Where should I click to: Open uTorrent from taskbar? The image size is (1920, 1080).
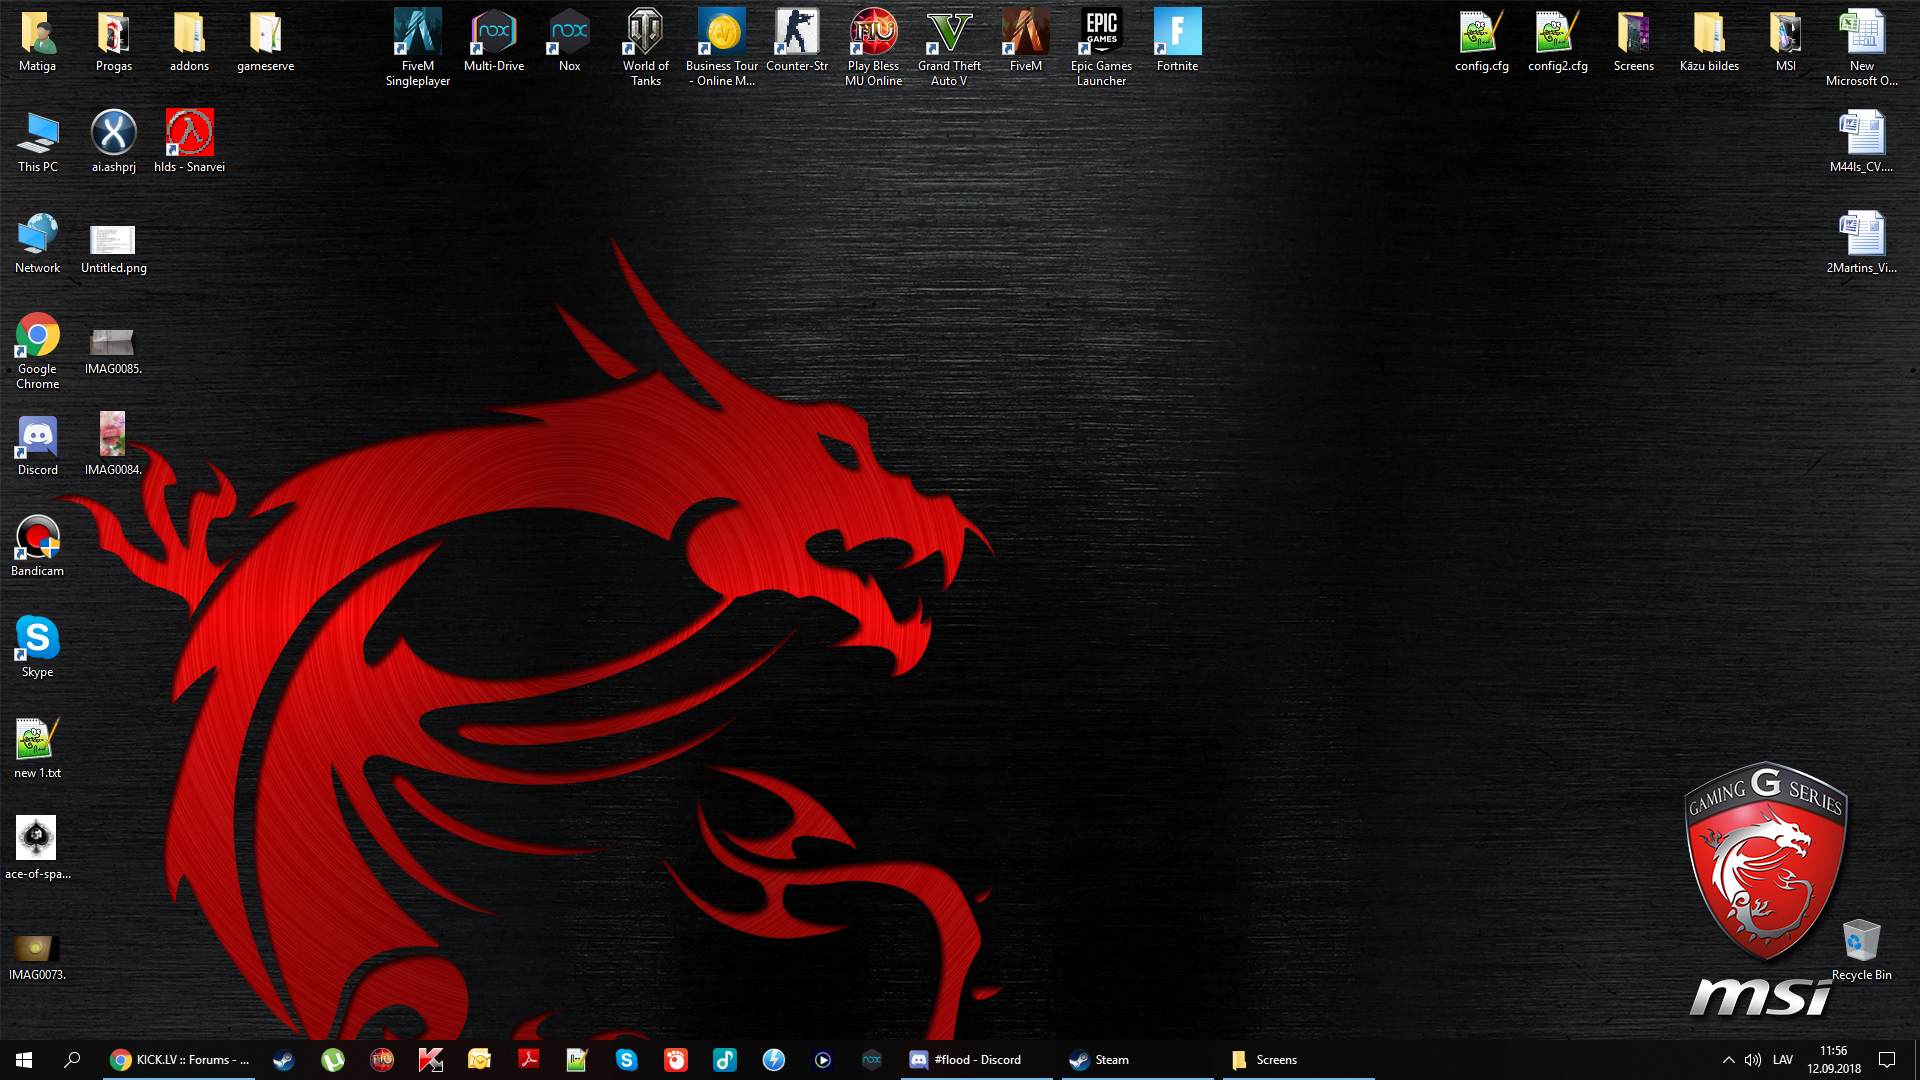pos(333,1060)
